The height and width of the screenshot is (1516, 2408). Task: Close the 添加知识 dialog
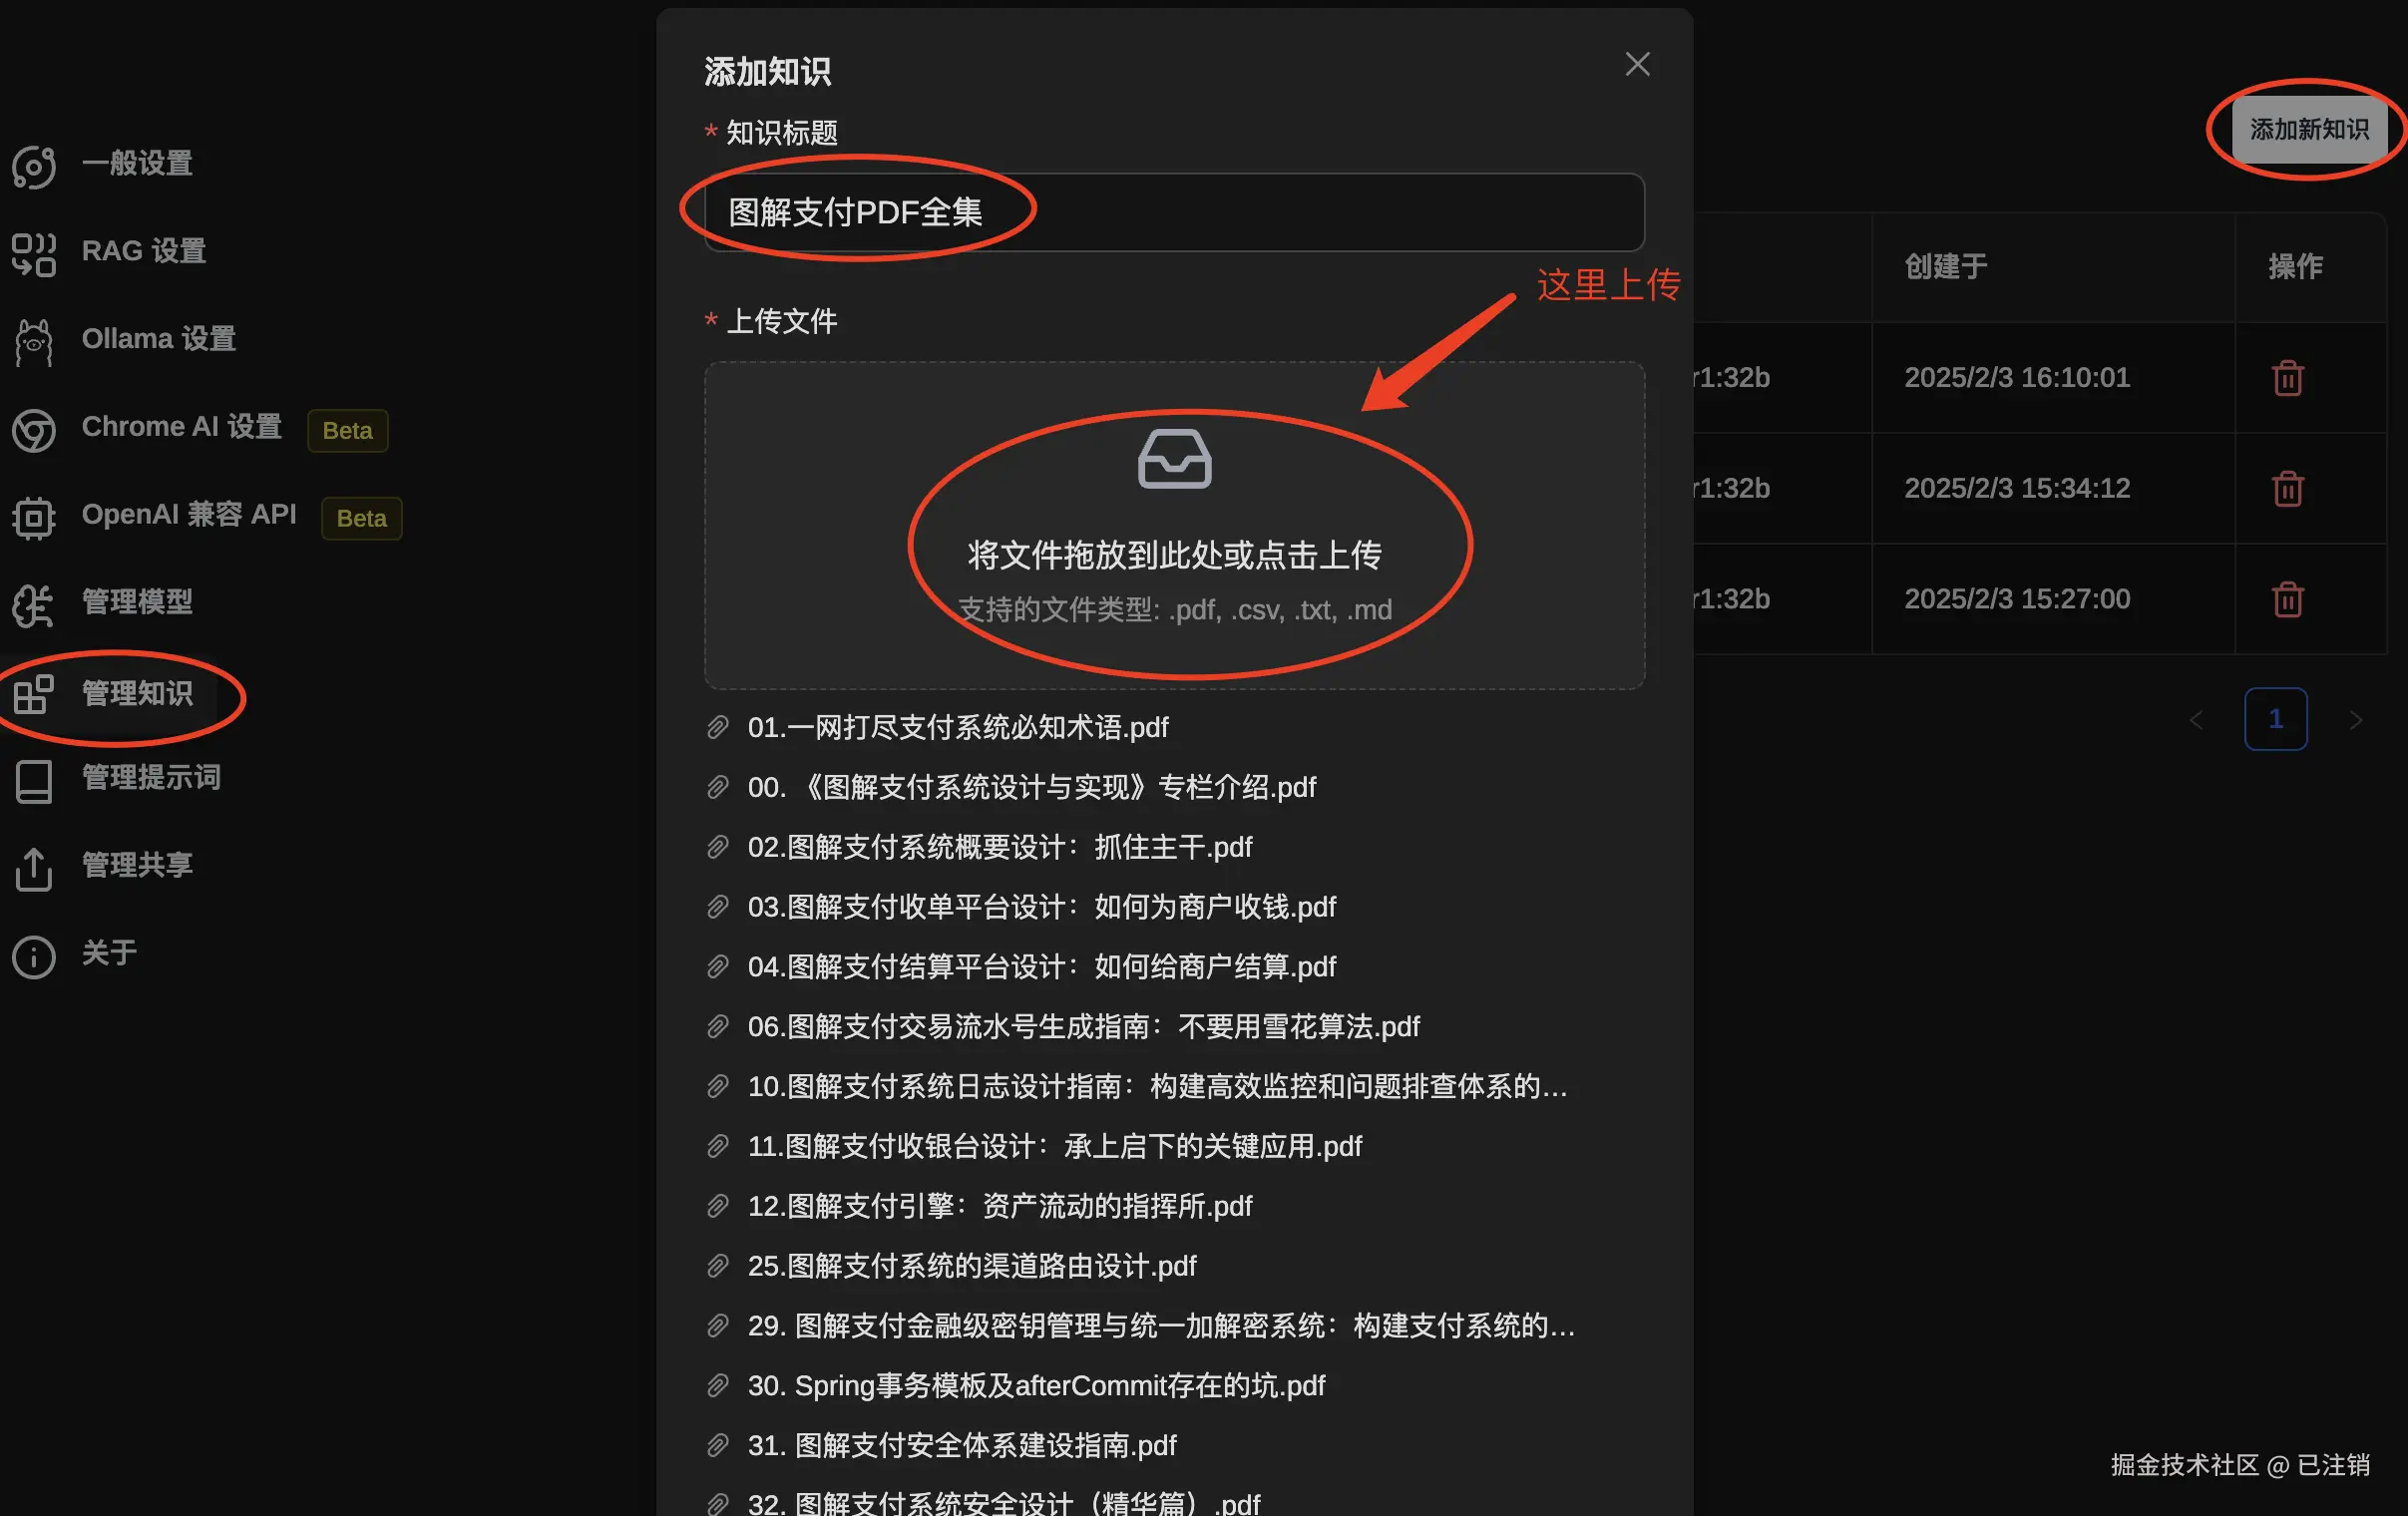point(1637,64)
